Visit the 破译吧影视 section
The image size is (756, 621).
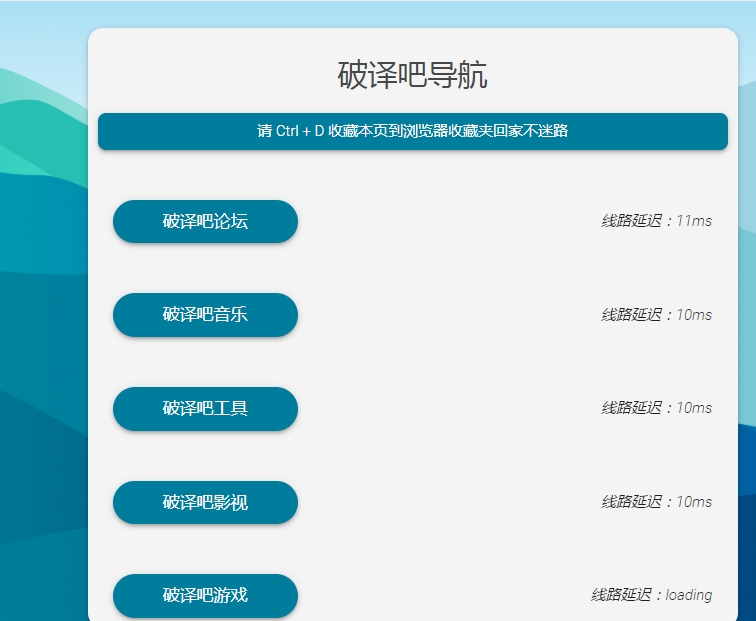pyautogui.click(x=205, y=502)
